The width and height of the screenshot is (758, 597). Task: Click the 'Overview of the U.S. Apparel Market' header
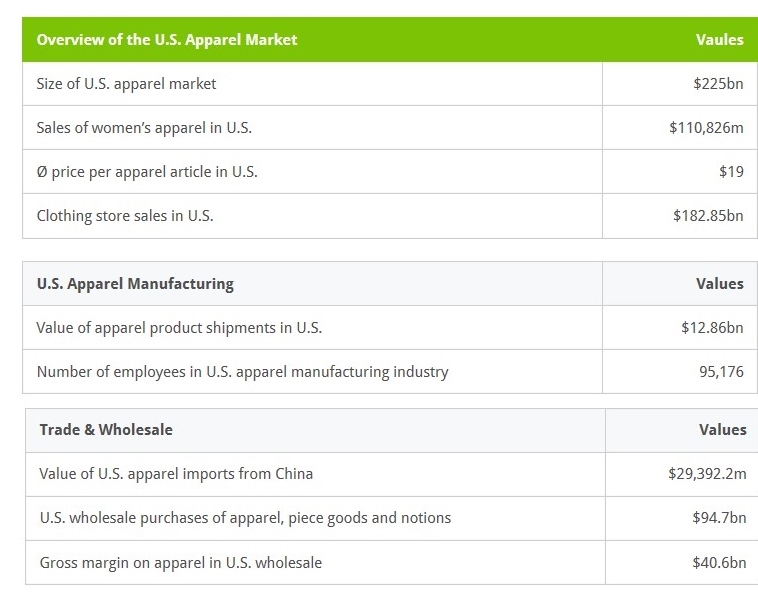coord(167,40)
